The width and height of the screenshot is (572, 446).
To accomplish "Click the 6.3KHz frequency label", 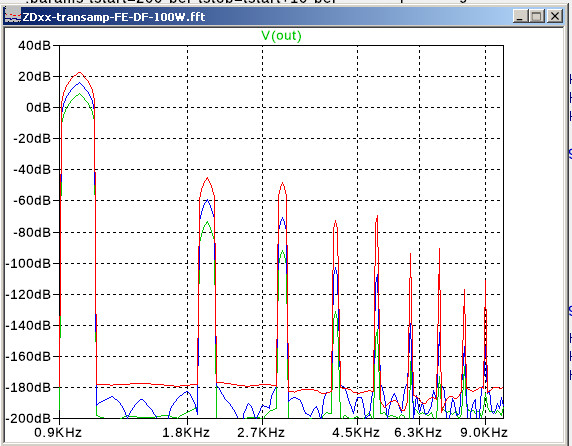I will coord(418,433).
